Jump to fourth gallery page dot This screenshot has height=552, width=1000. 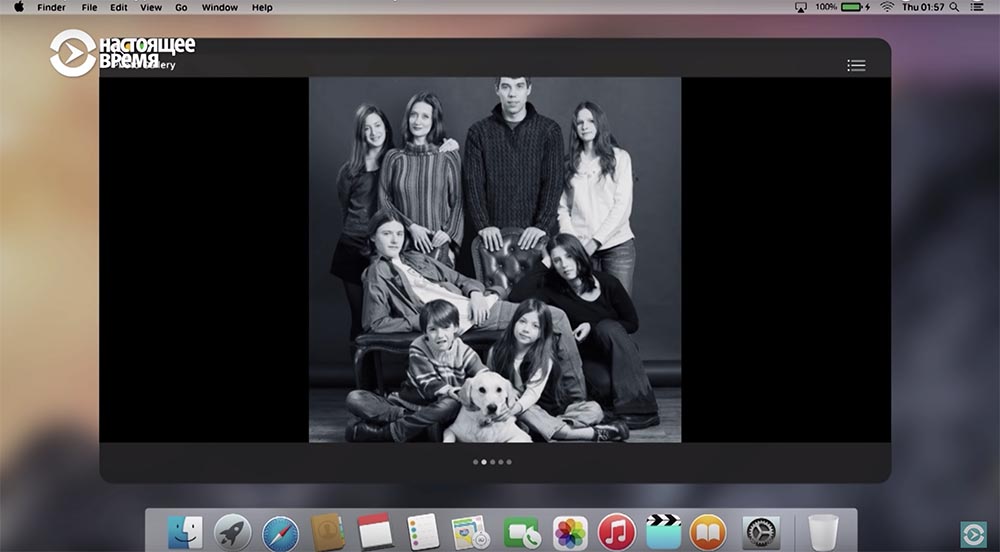pyautogui.click(x=501, y=462)
